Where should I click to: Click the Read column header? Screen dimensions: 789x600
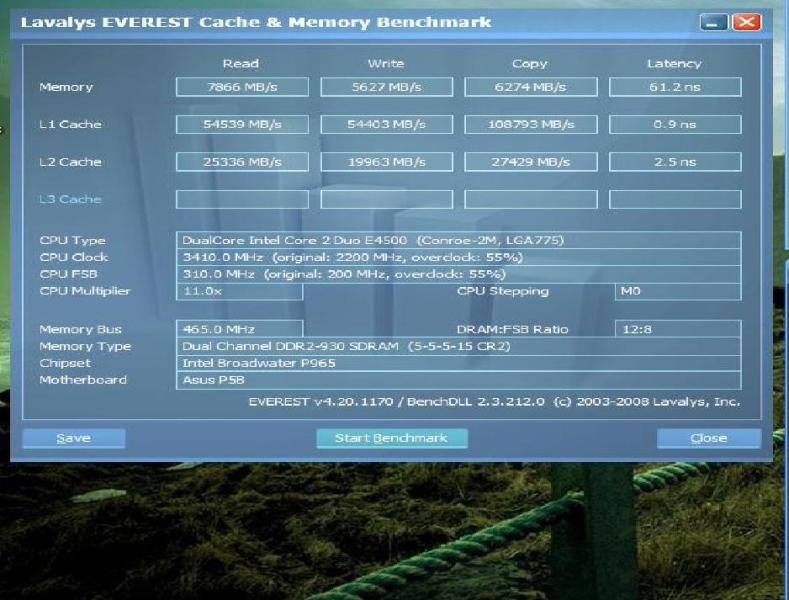(241, 63)
